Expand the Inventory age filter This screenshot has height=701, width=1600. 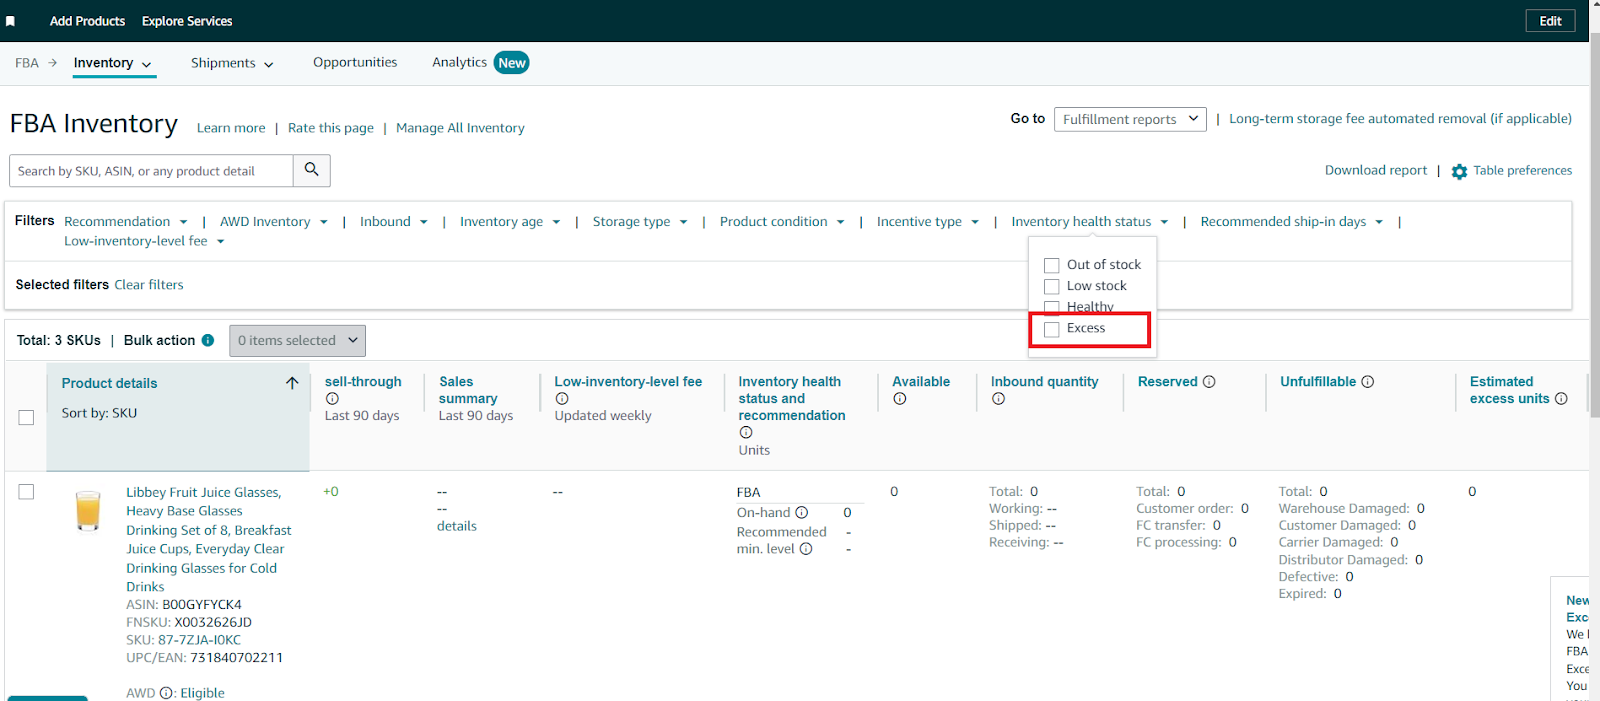(x=510, y=222)
